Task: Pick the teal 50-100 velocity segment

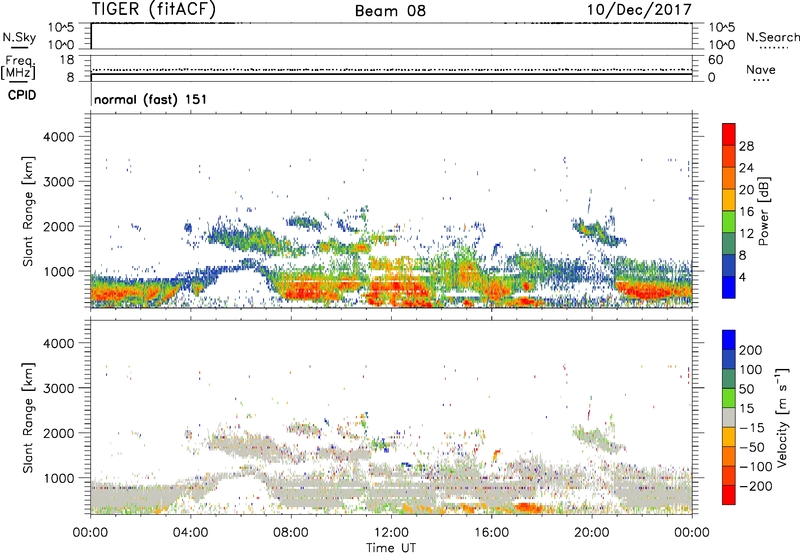Action: coord(729,379)
